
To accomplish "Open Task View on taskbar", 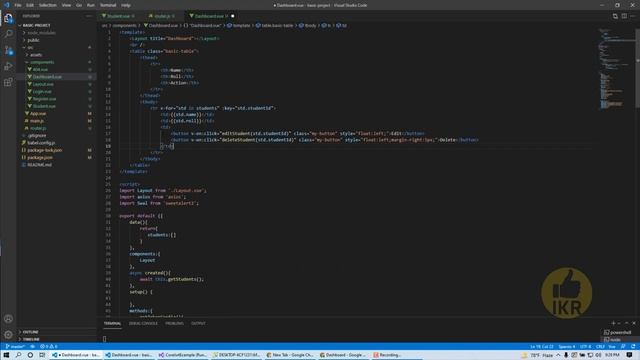I will click(42, 355).
